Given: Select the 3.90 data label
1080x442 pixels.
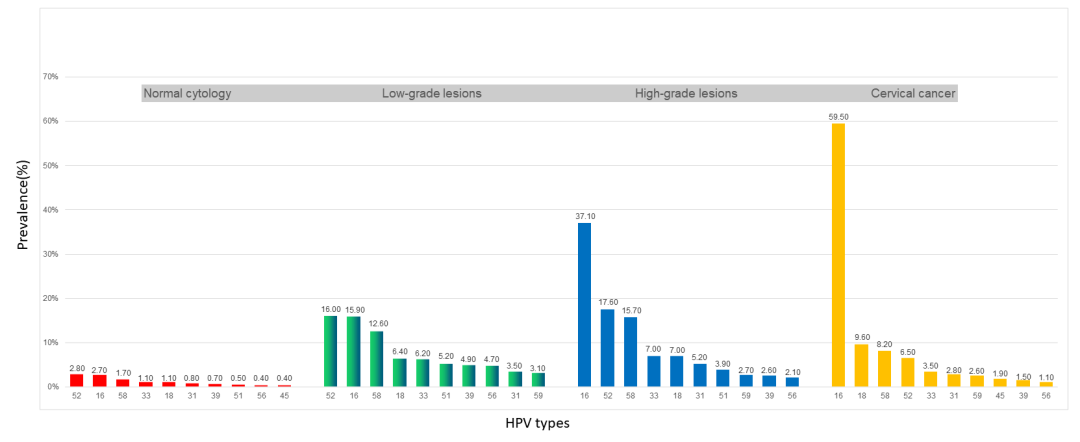Looking at the screenshot, I should click(x=723, y=363).
